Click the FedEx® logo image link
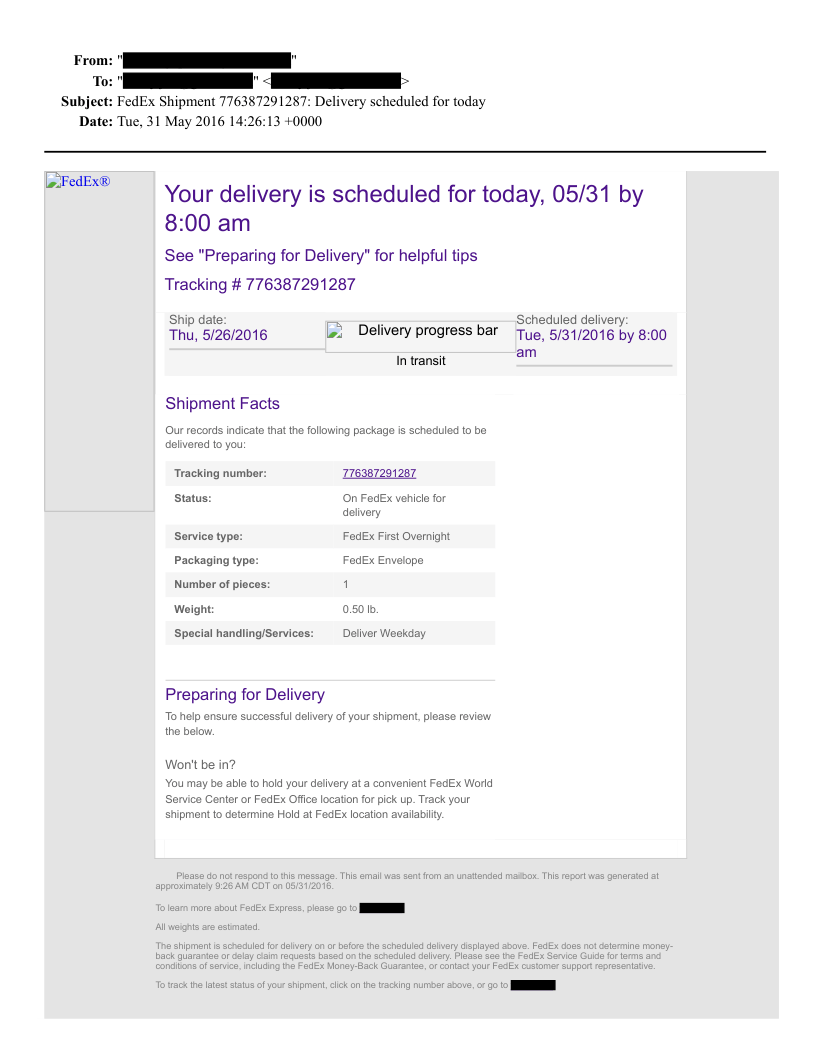816x1056 pixels. click(78, 181)
